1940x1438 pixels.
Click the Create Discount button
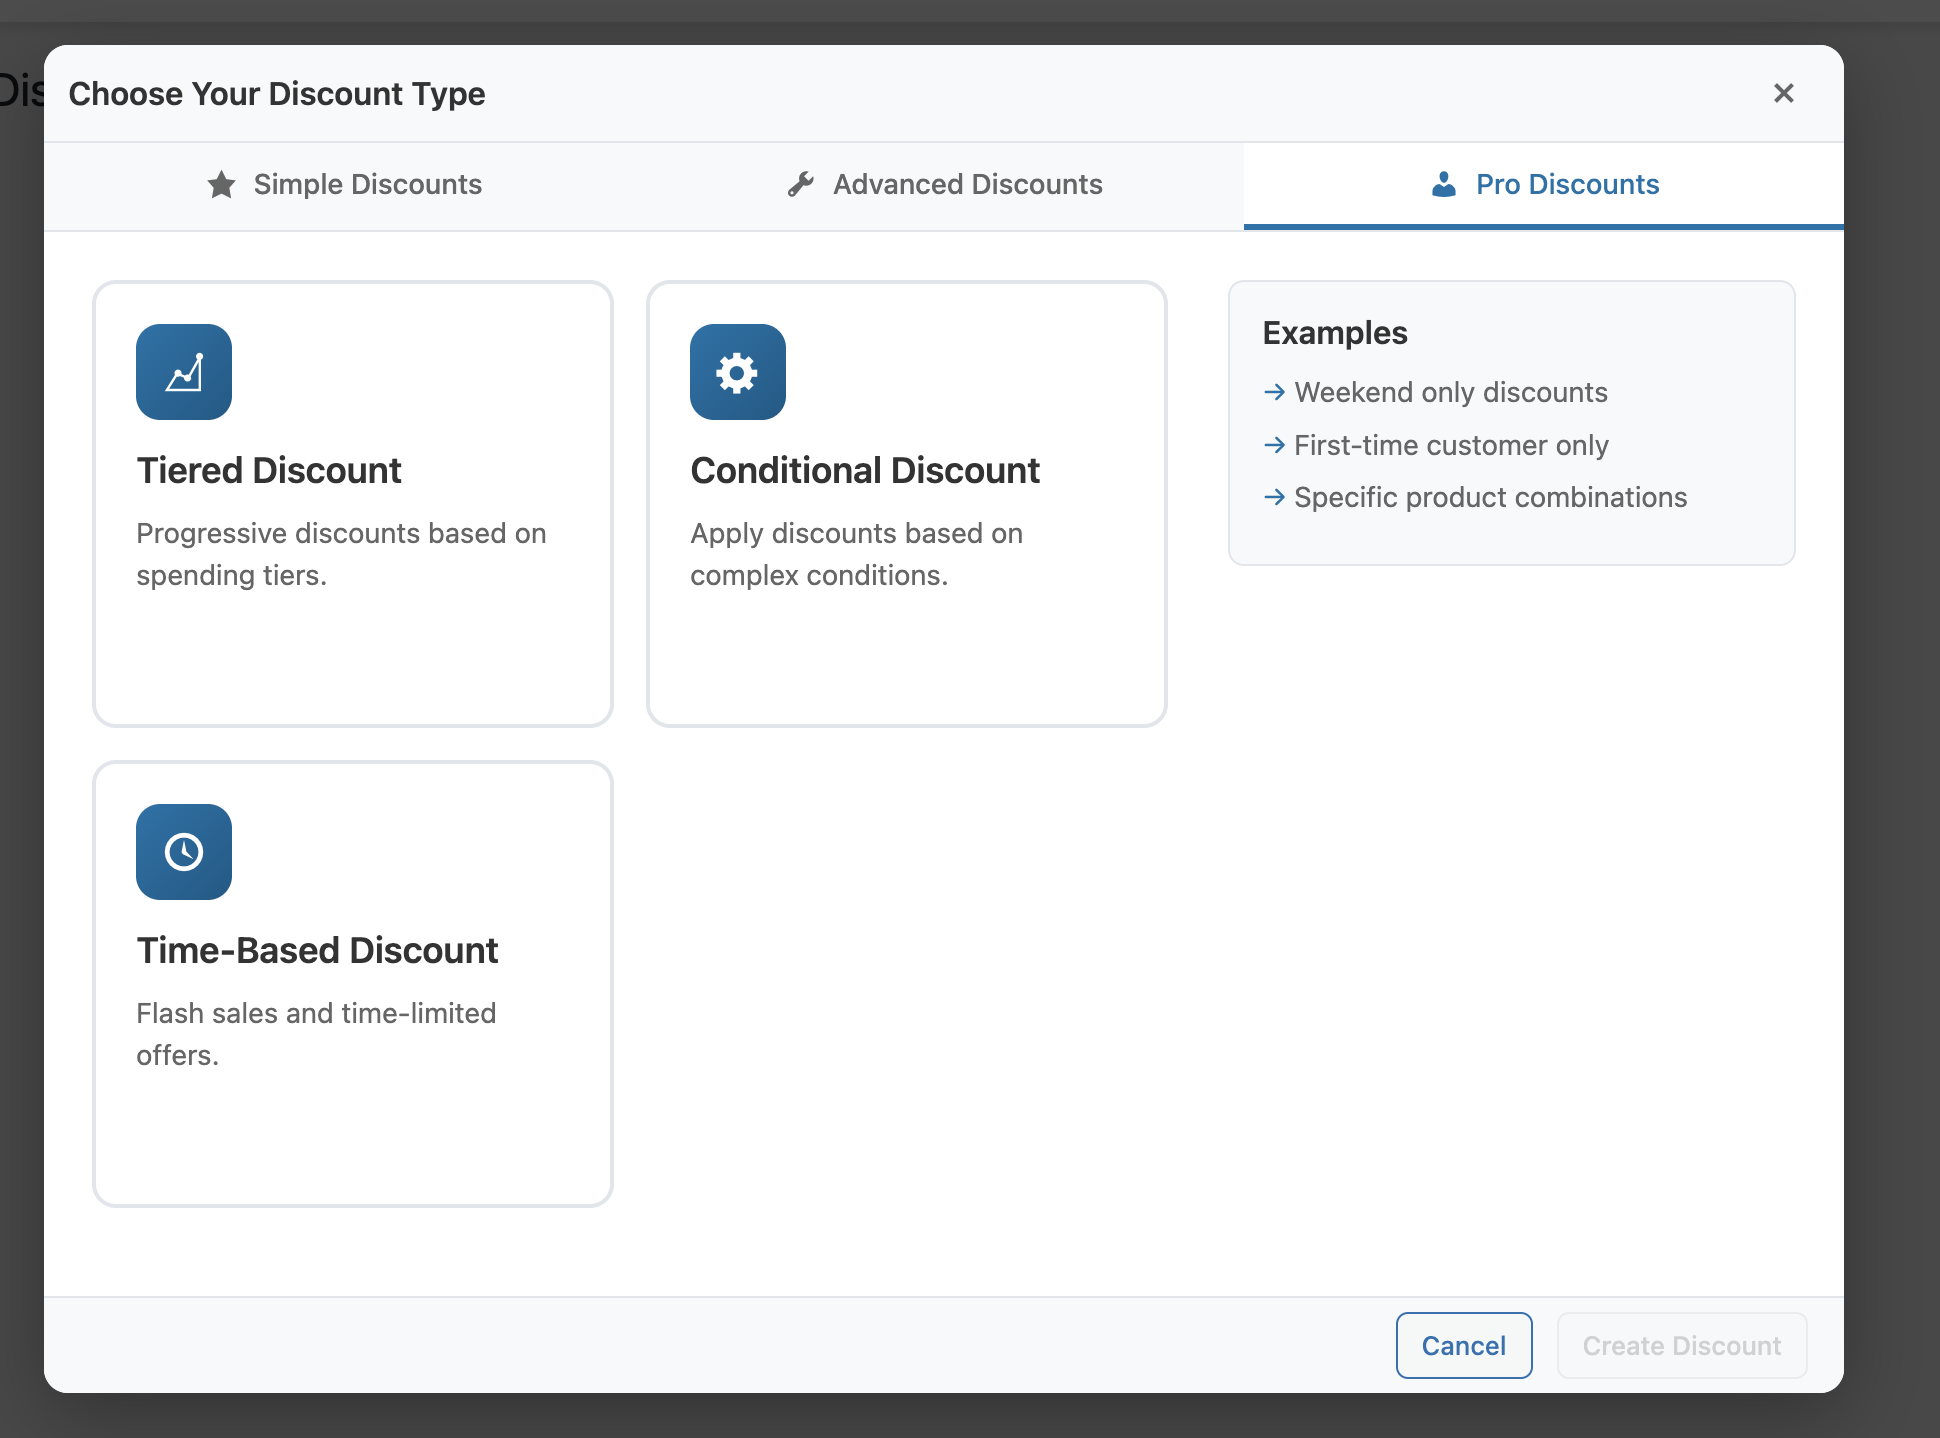(1681, 1346)
